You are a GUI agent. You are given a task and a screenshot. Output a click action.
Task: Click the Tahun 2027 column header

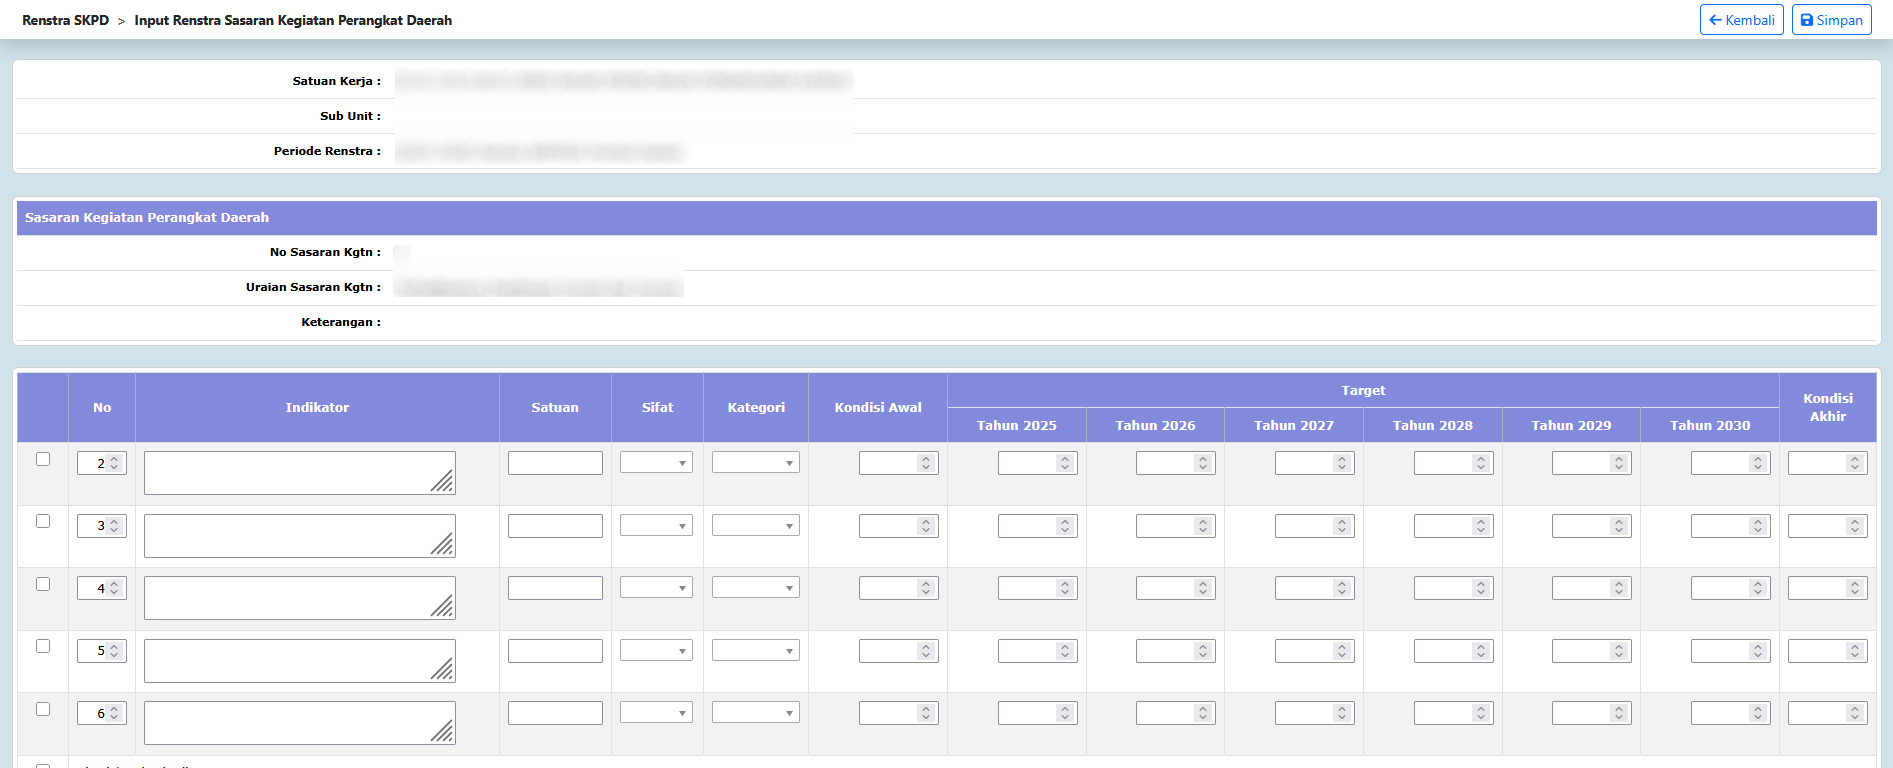tap(1294, 425)
